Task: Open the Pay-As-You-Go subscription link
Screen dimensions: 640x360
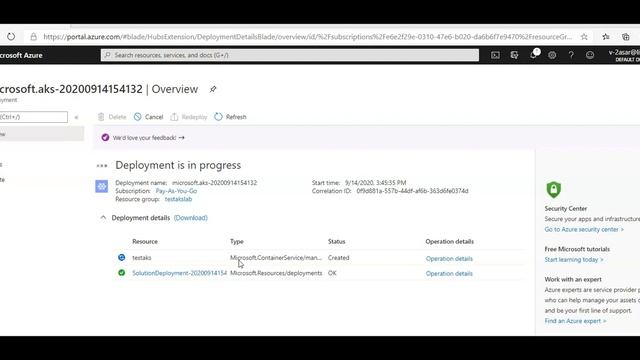Action: [x=176, y=191]
